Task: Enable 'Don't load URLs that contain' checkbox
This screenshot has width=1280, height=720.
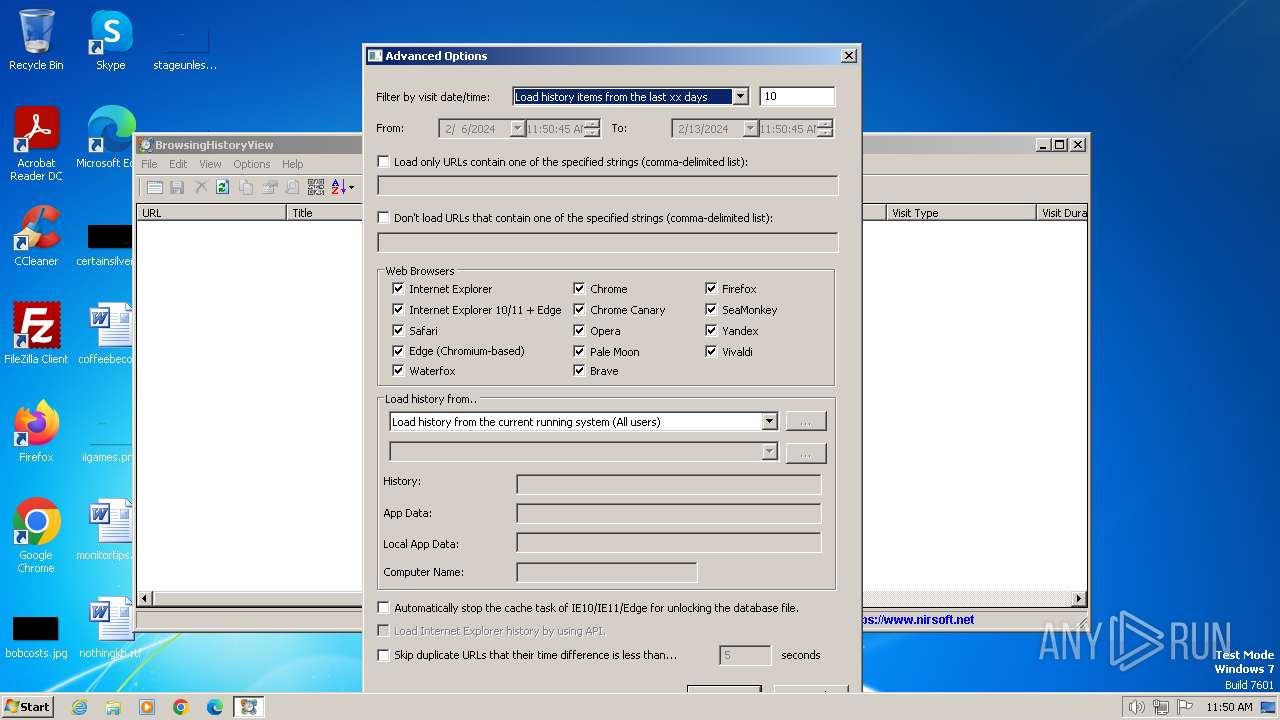Action: point(383,217)
